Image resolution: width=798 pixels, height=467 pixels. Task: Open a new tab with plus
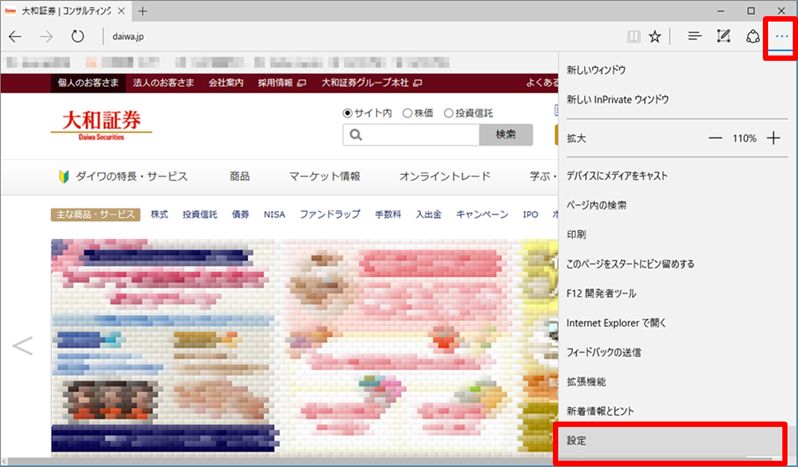coord(143,11)
